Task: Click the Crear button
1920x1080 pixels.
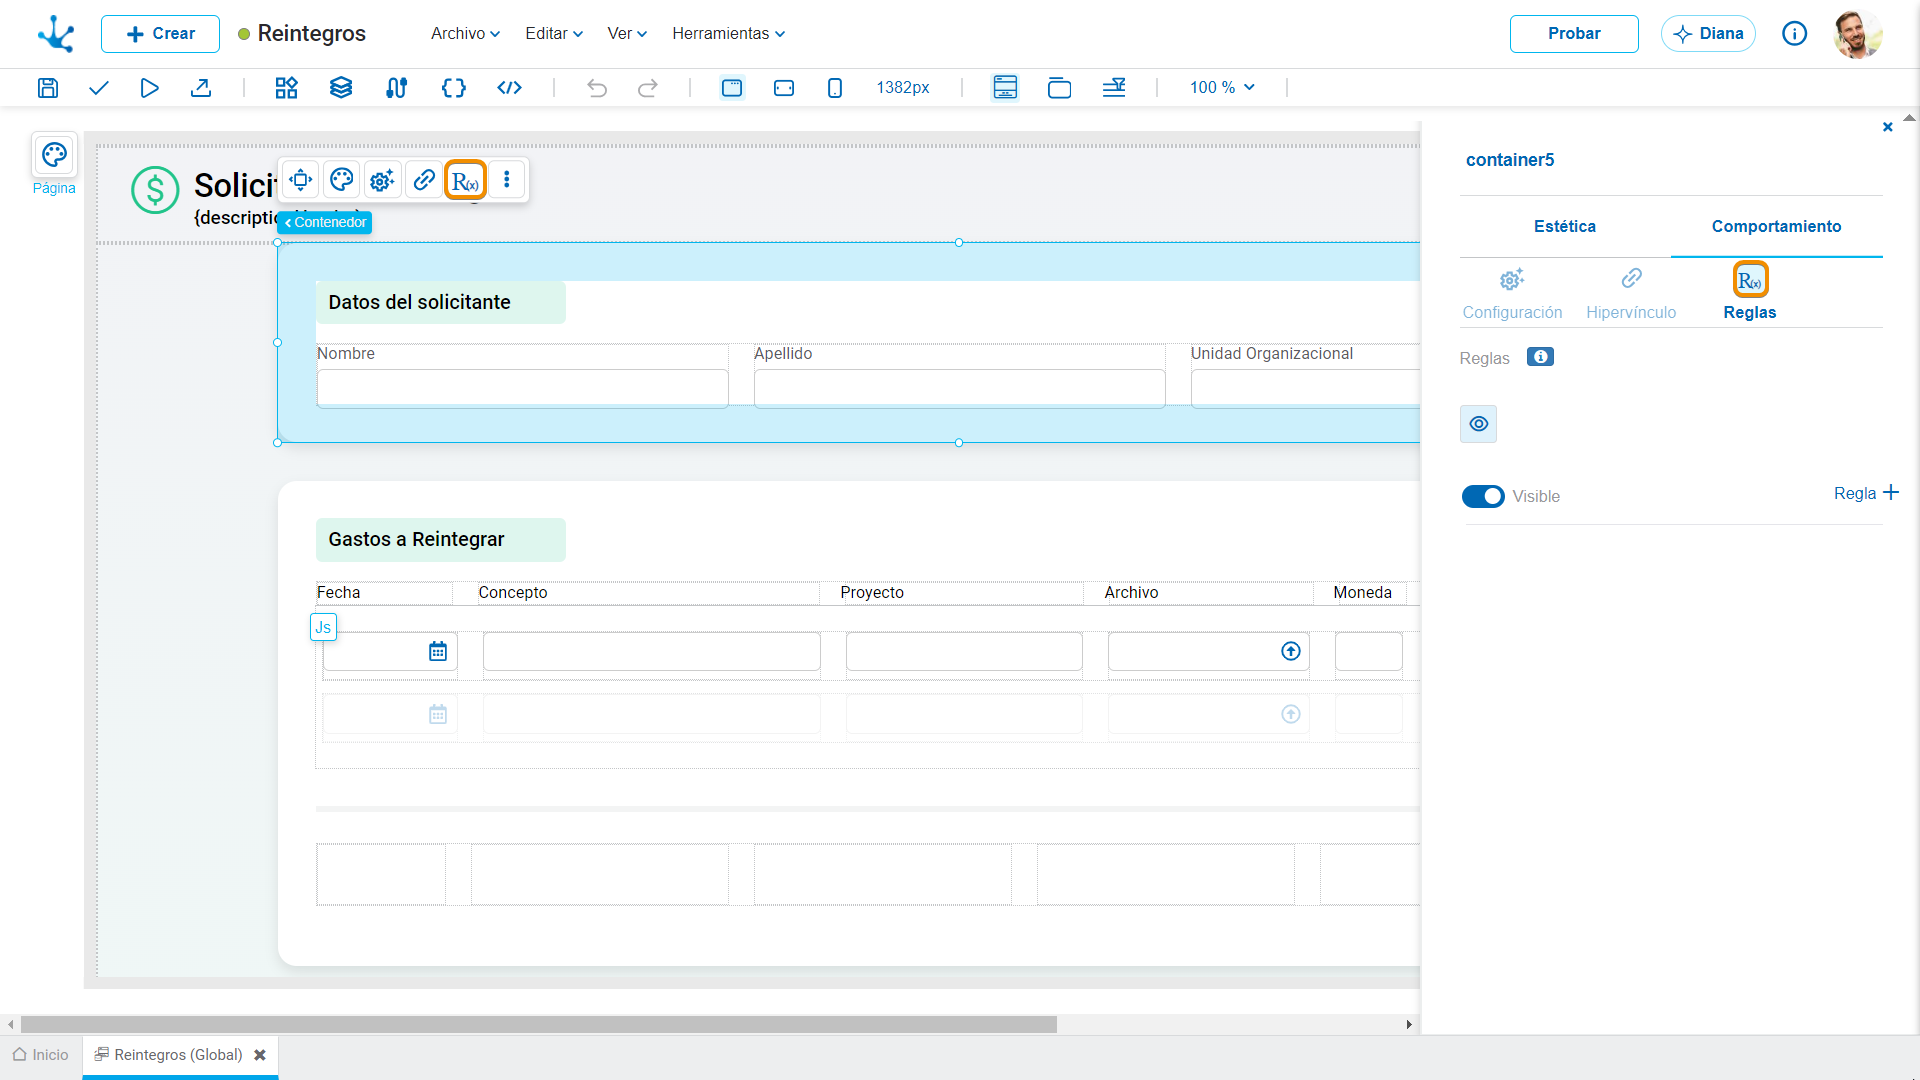Action: pyautogui.click(x=160, y=34)
